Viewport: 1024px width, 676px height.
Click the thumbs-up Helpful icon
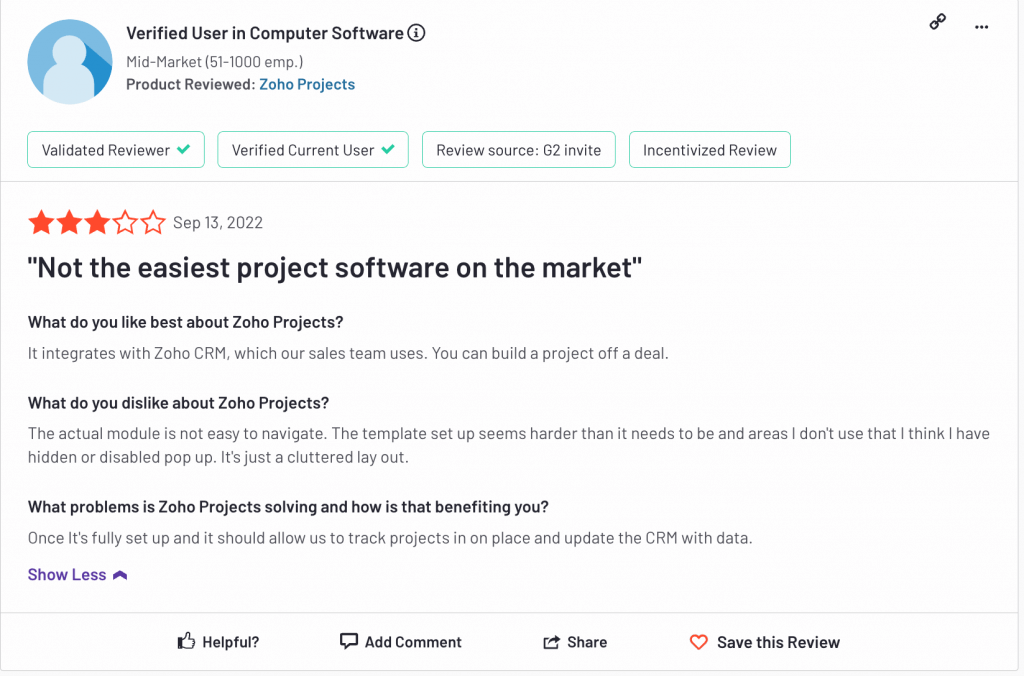(186, 641)
